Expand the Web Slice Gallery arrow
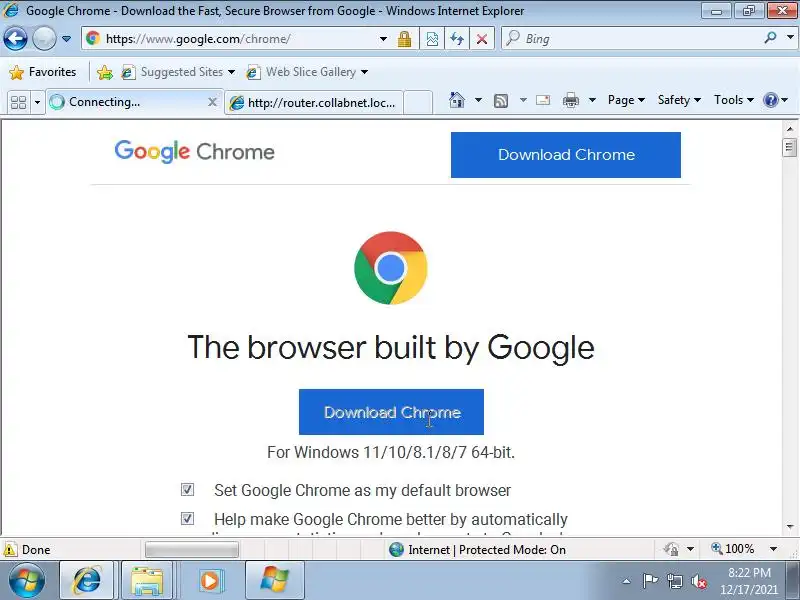 click(364, 72)
